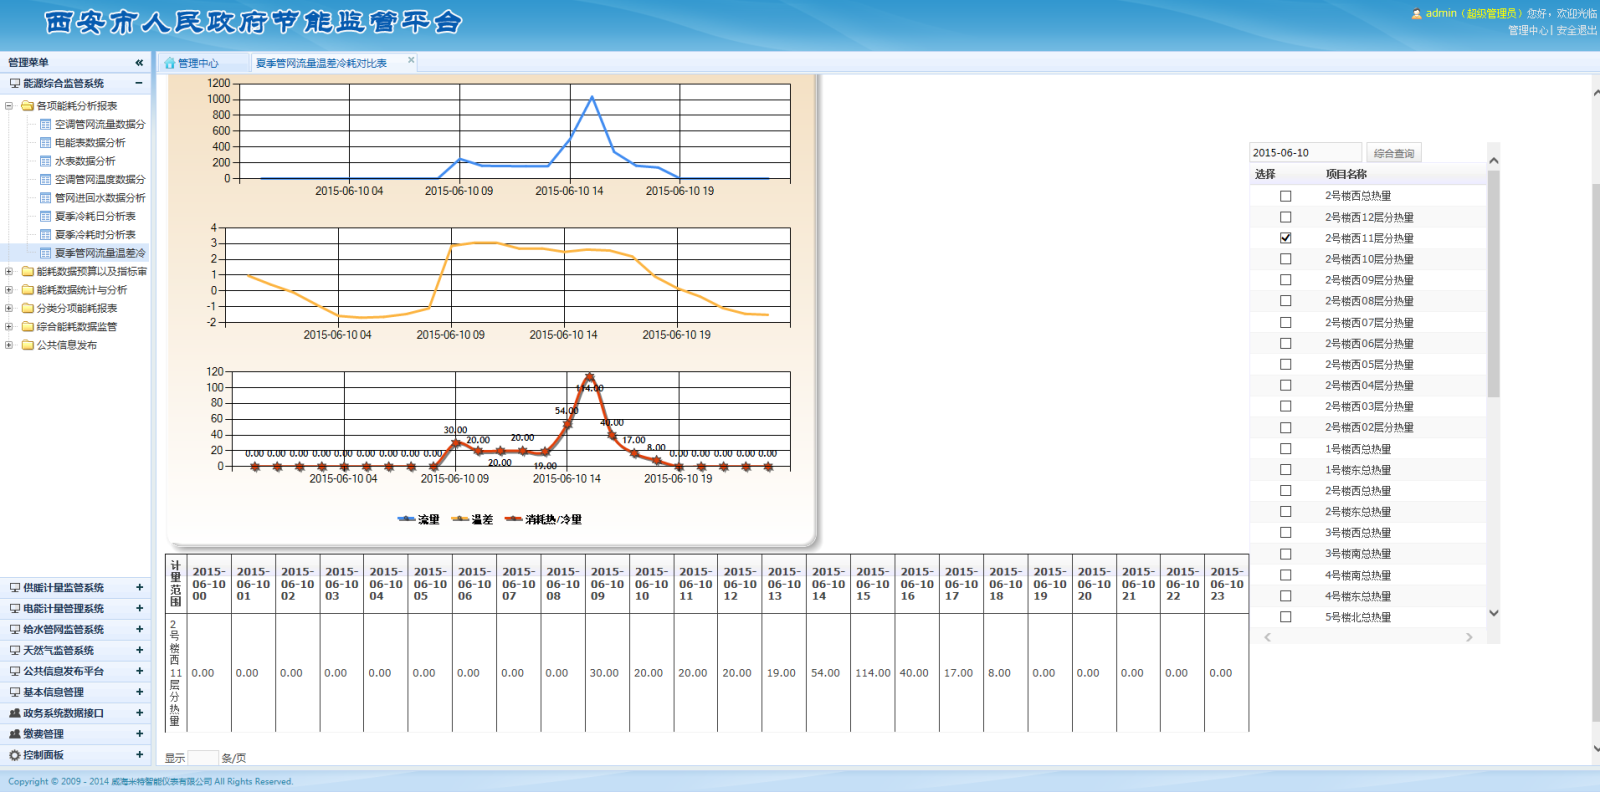Click the people icon beside 缴费管理
Image resolution: width=1600 pixels, height=792 pixels.
14,734
